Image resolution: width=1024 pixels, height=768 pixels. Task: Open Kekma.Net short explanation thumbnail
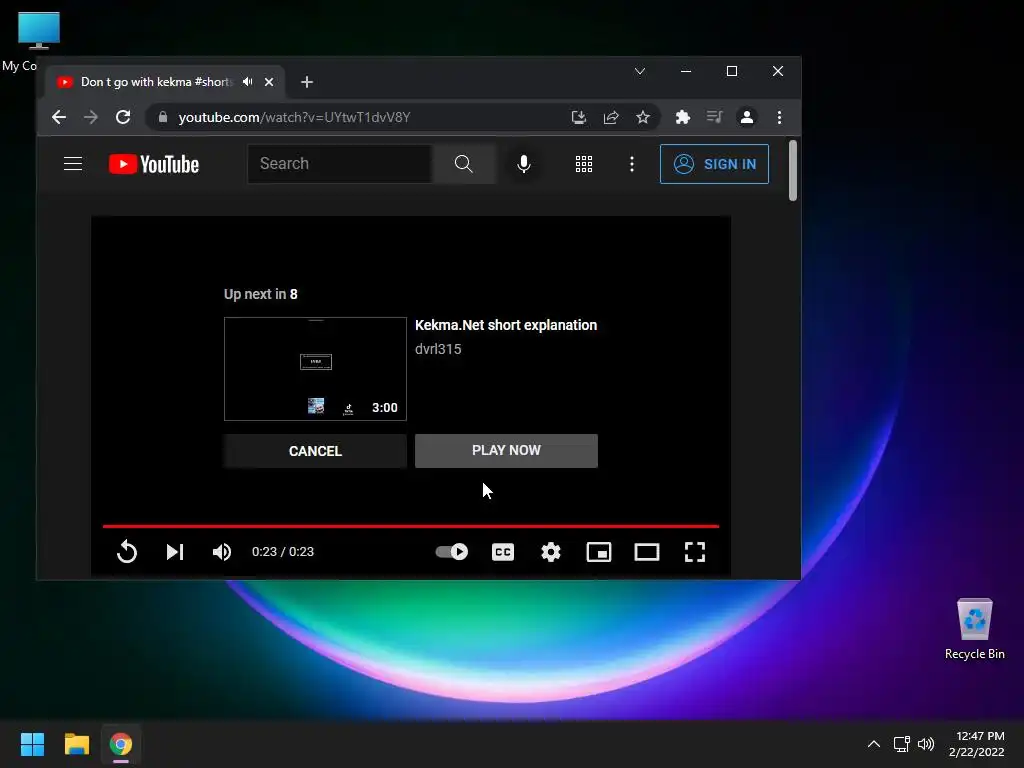tap(315, 369)
